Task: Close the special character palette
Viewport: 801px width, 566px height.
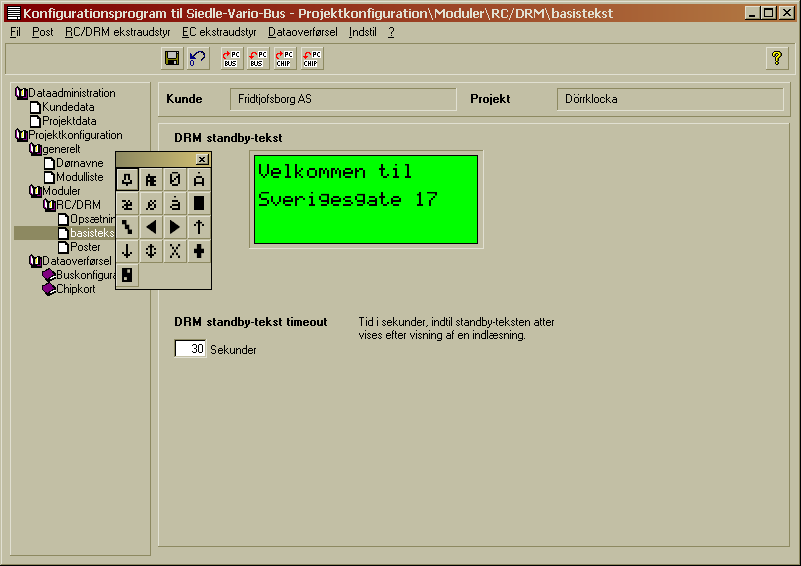Action: tap(202, 159)
